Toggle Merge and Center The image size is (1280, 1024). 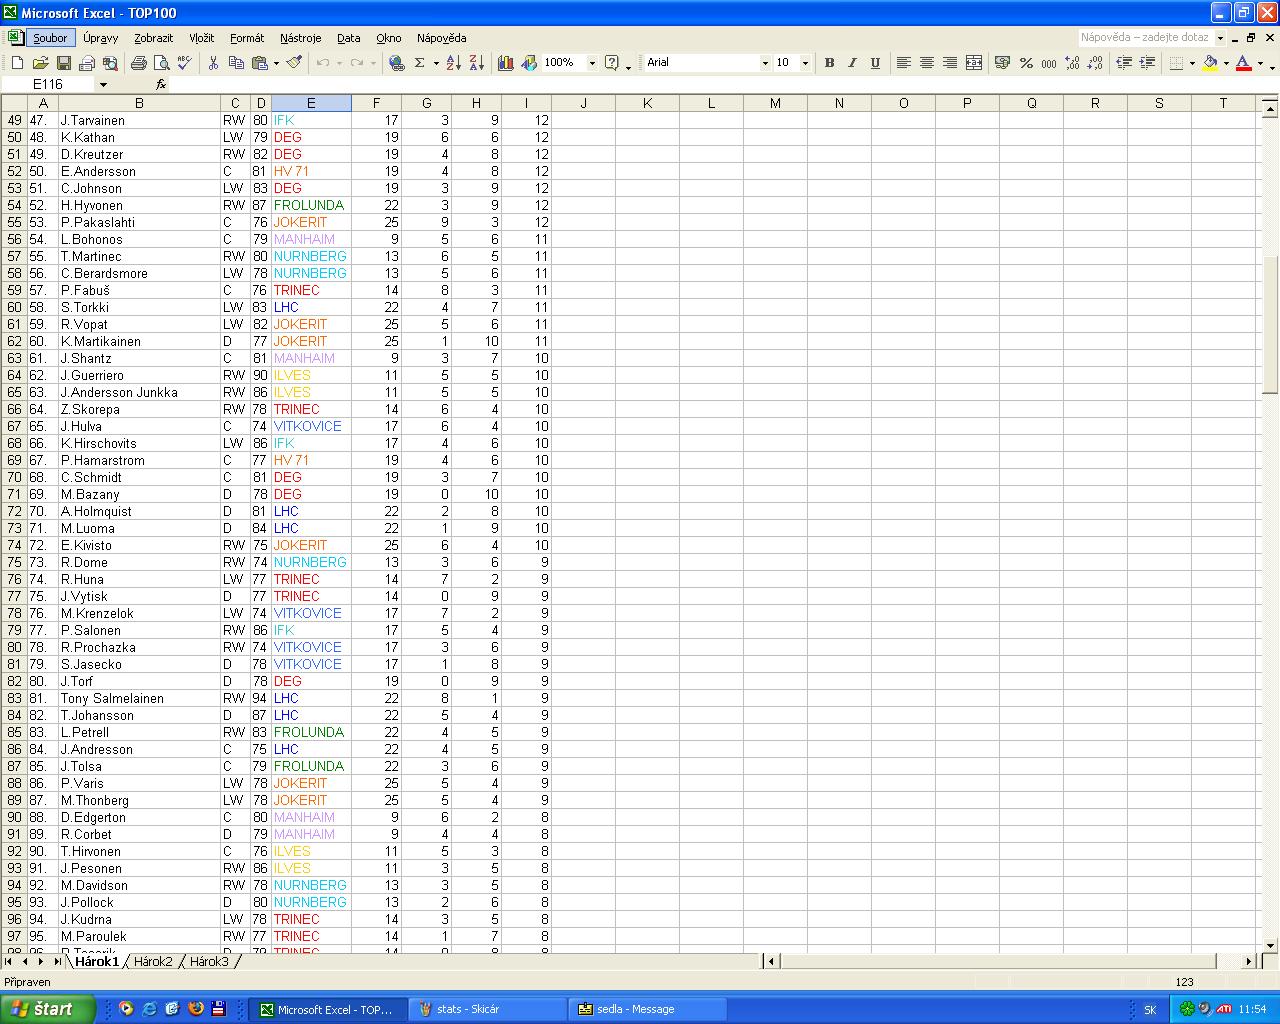[x=973, y=63]
